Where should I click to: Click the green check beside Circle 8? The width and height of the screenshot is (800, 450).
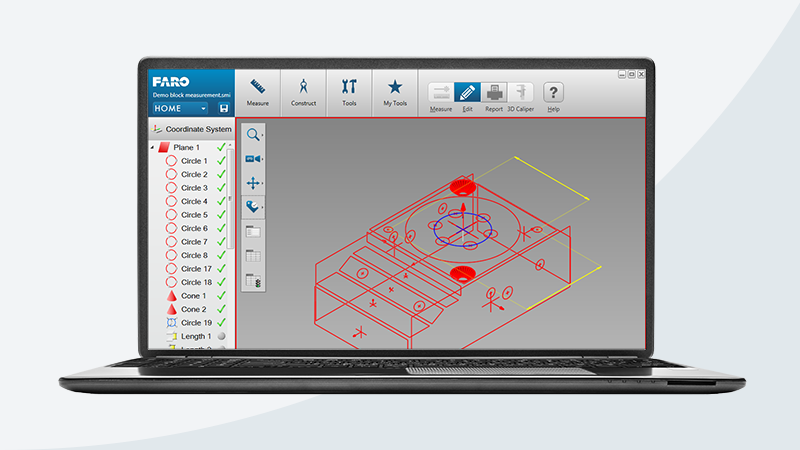click(221, 255)
